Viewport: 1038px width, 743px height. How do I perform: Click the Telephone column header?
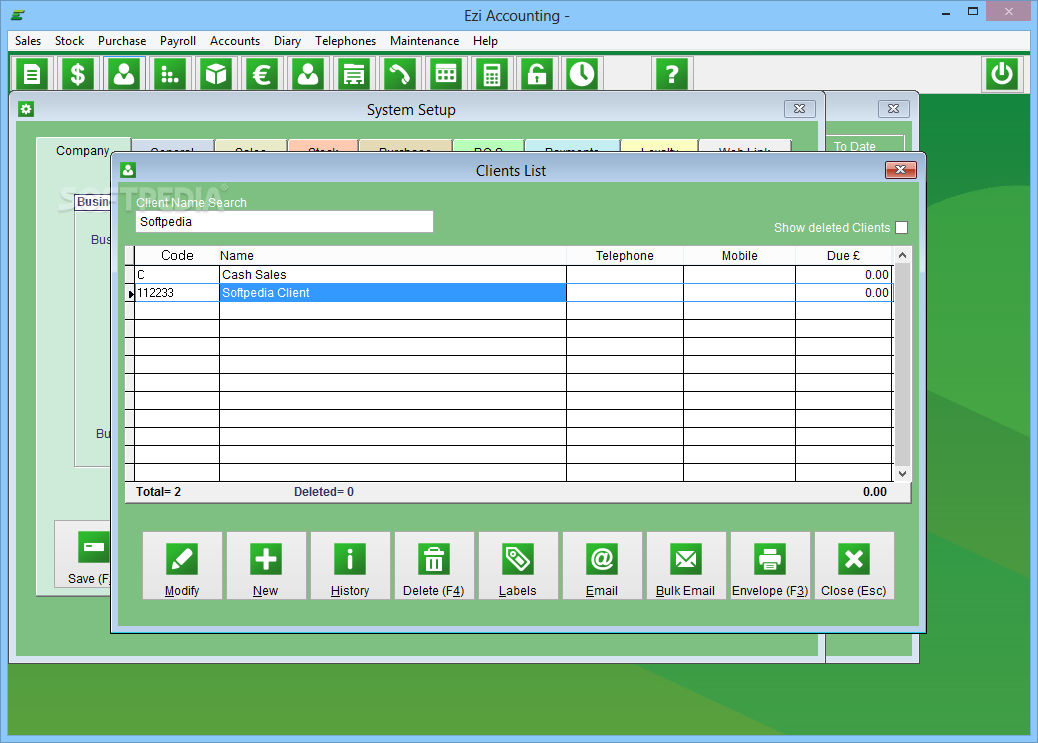(x=624, y=256)
